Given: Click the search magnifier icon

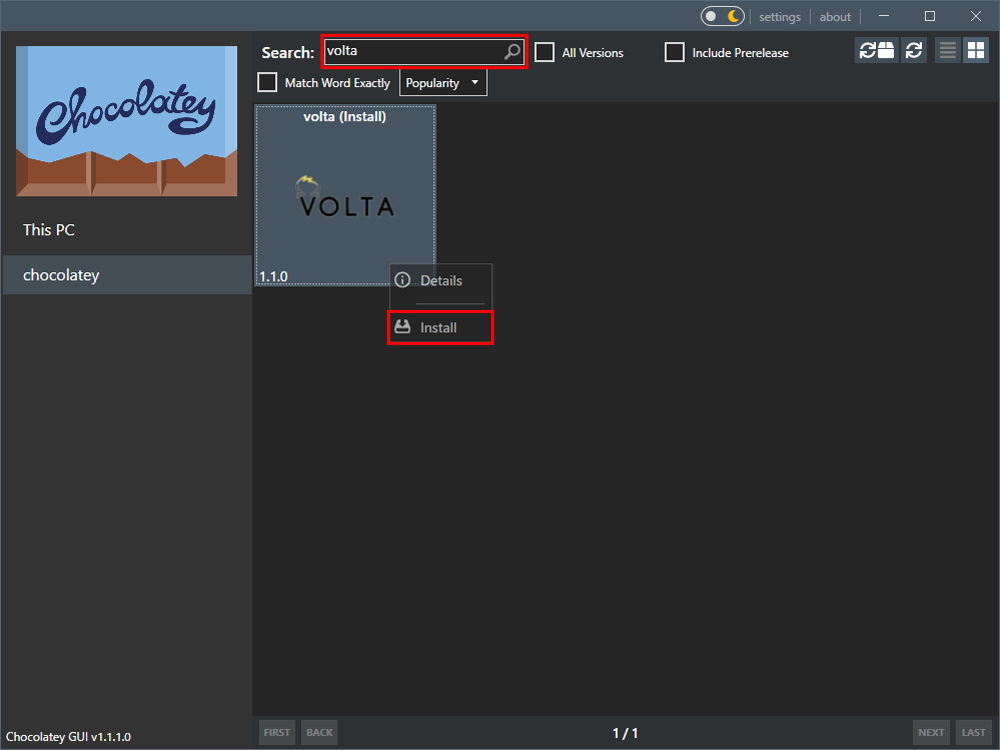Looking at the screenshot, I should 510,51.
